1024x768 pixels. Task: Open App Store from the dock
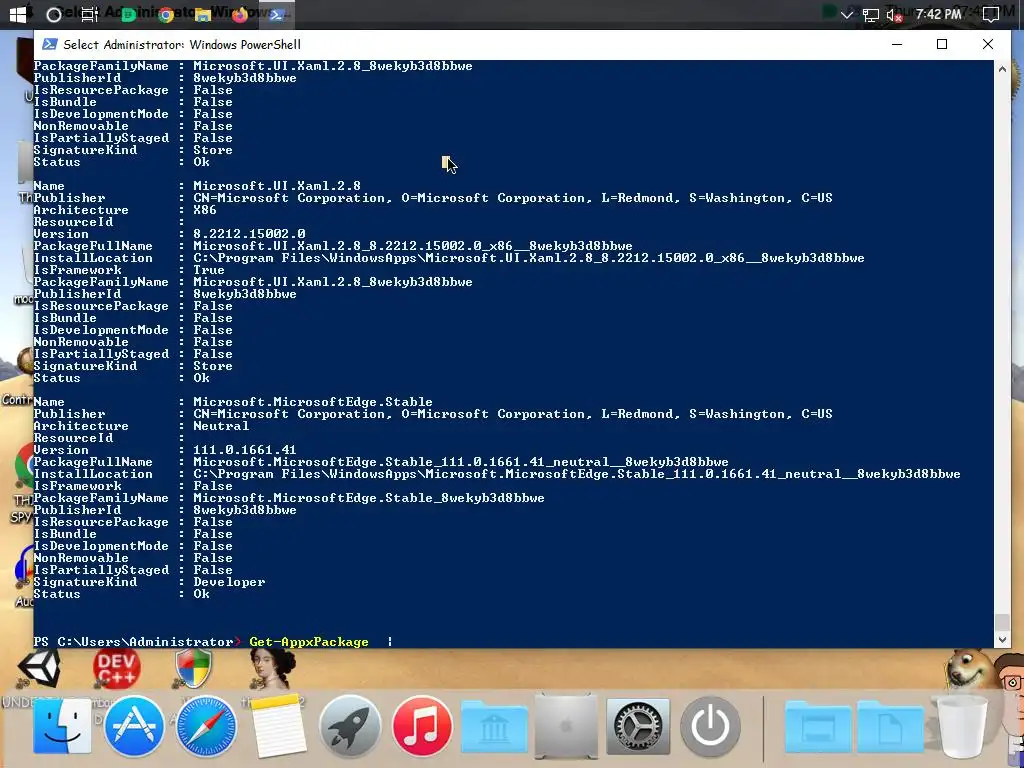click(x=134, y=726)
